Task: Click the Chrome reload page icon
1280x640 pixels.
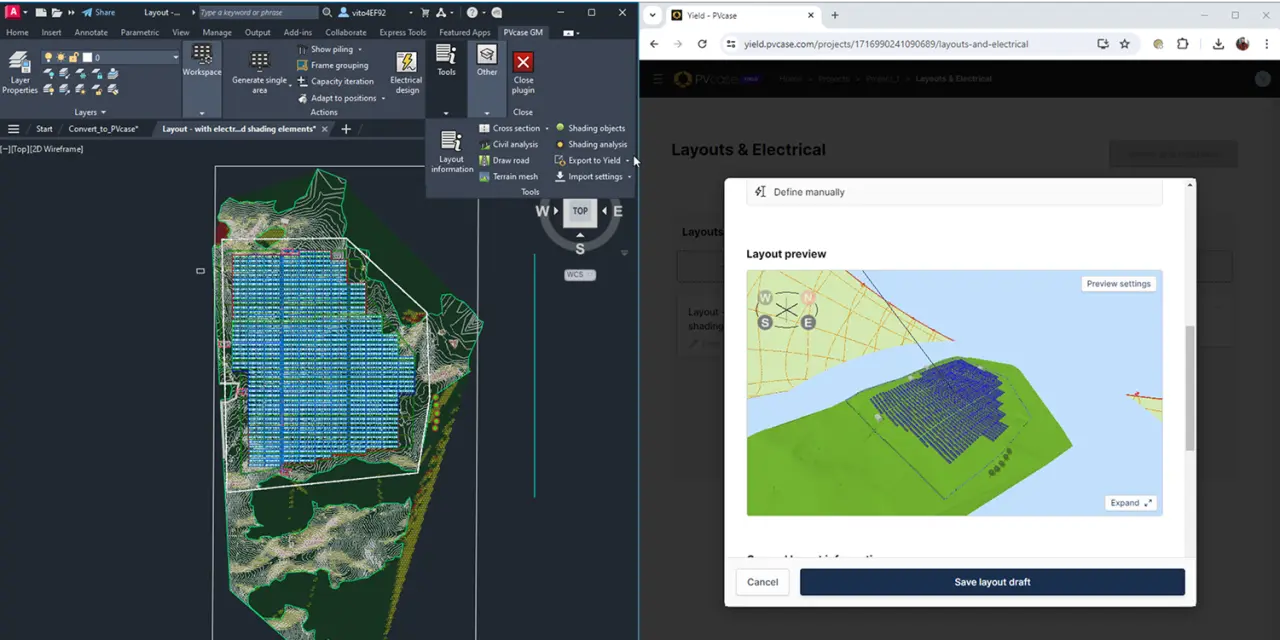Action: (x=702, y=44)
